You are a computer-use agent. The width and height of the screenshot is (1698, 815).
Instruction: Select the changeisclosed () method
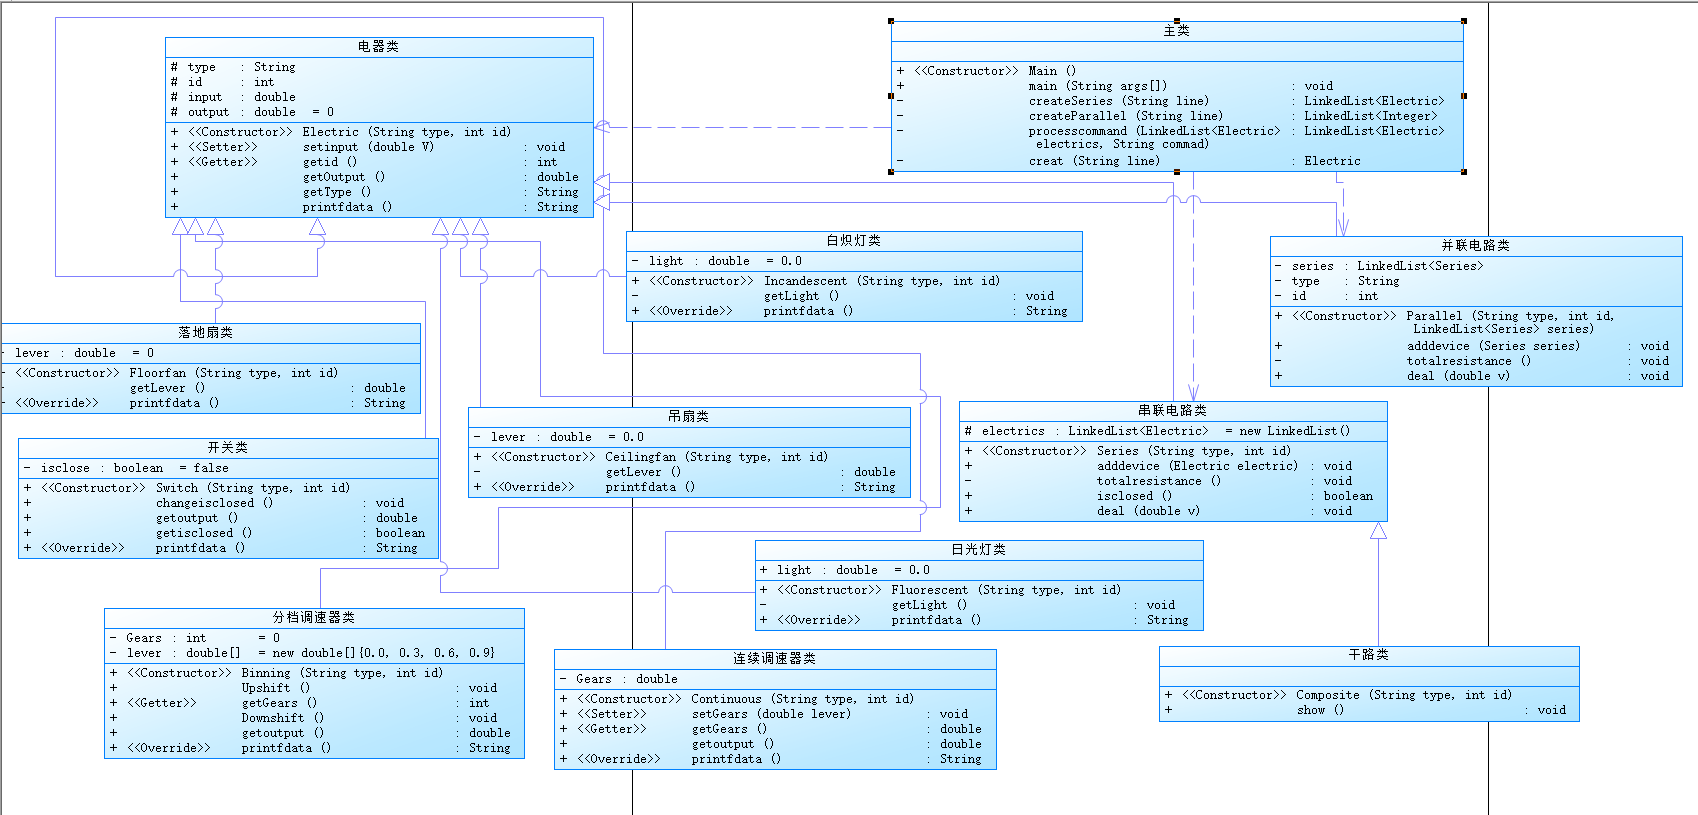[214, 503]
